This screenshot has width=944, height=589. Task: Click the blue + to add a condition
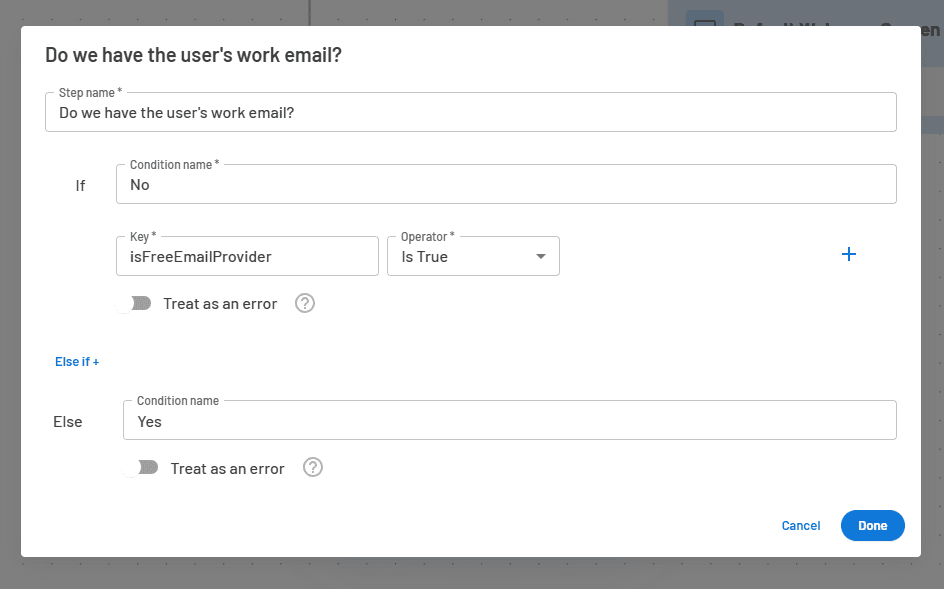849,254
